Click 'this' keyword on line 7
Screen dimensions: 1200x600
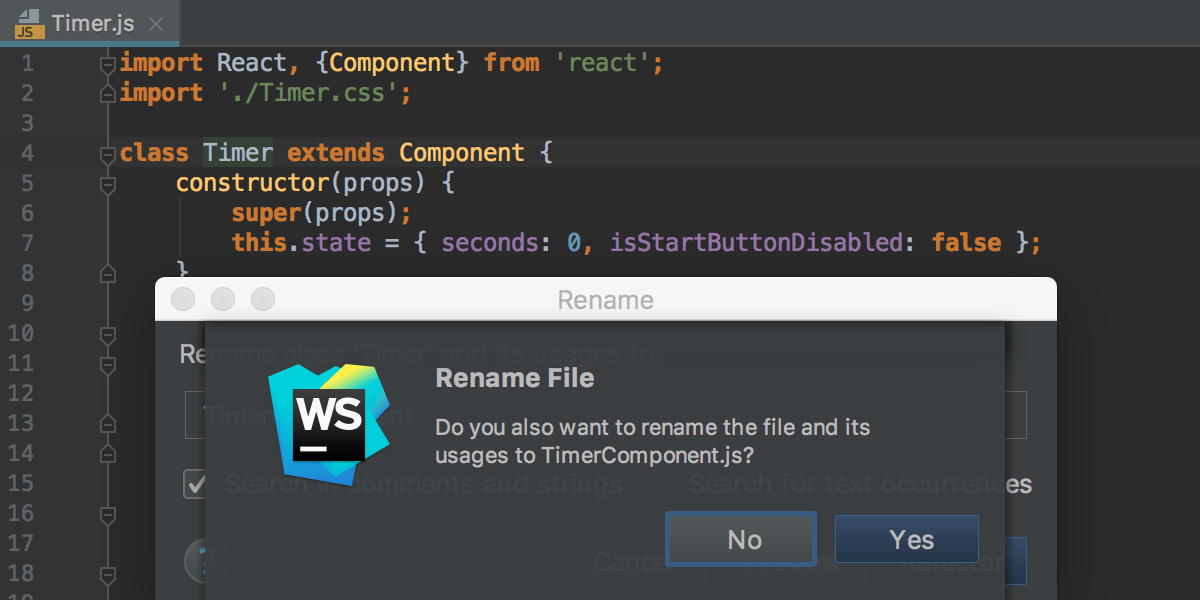click(x=259, y=243)
